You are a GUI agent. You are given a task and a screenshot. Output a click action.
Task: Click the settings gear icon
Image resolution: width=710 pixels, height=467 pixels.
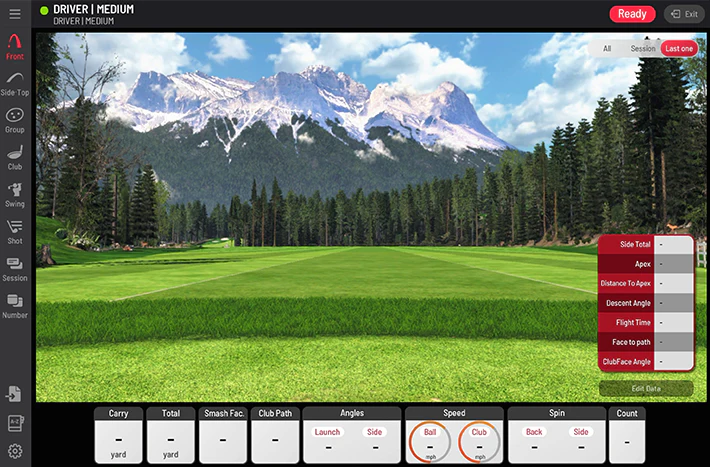tap(15, 451)
